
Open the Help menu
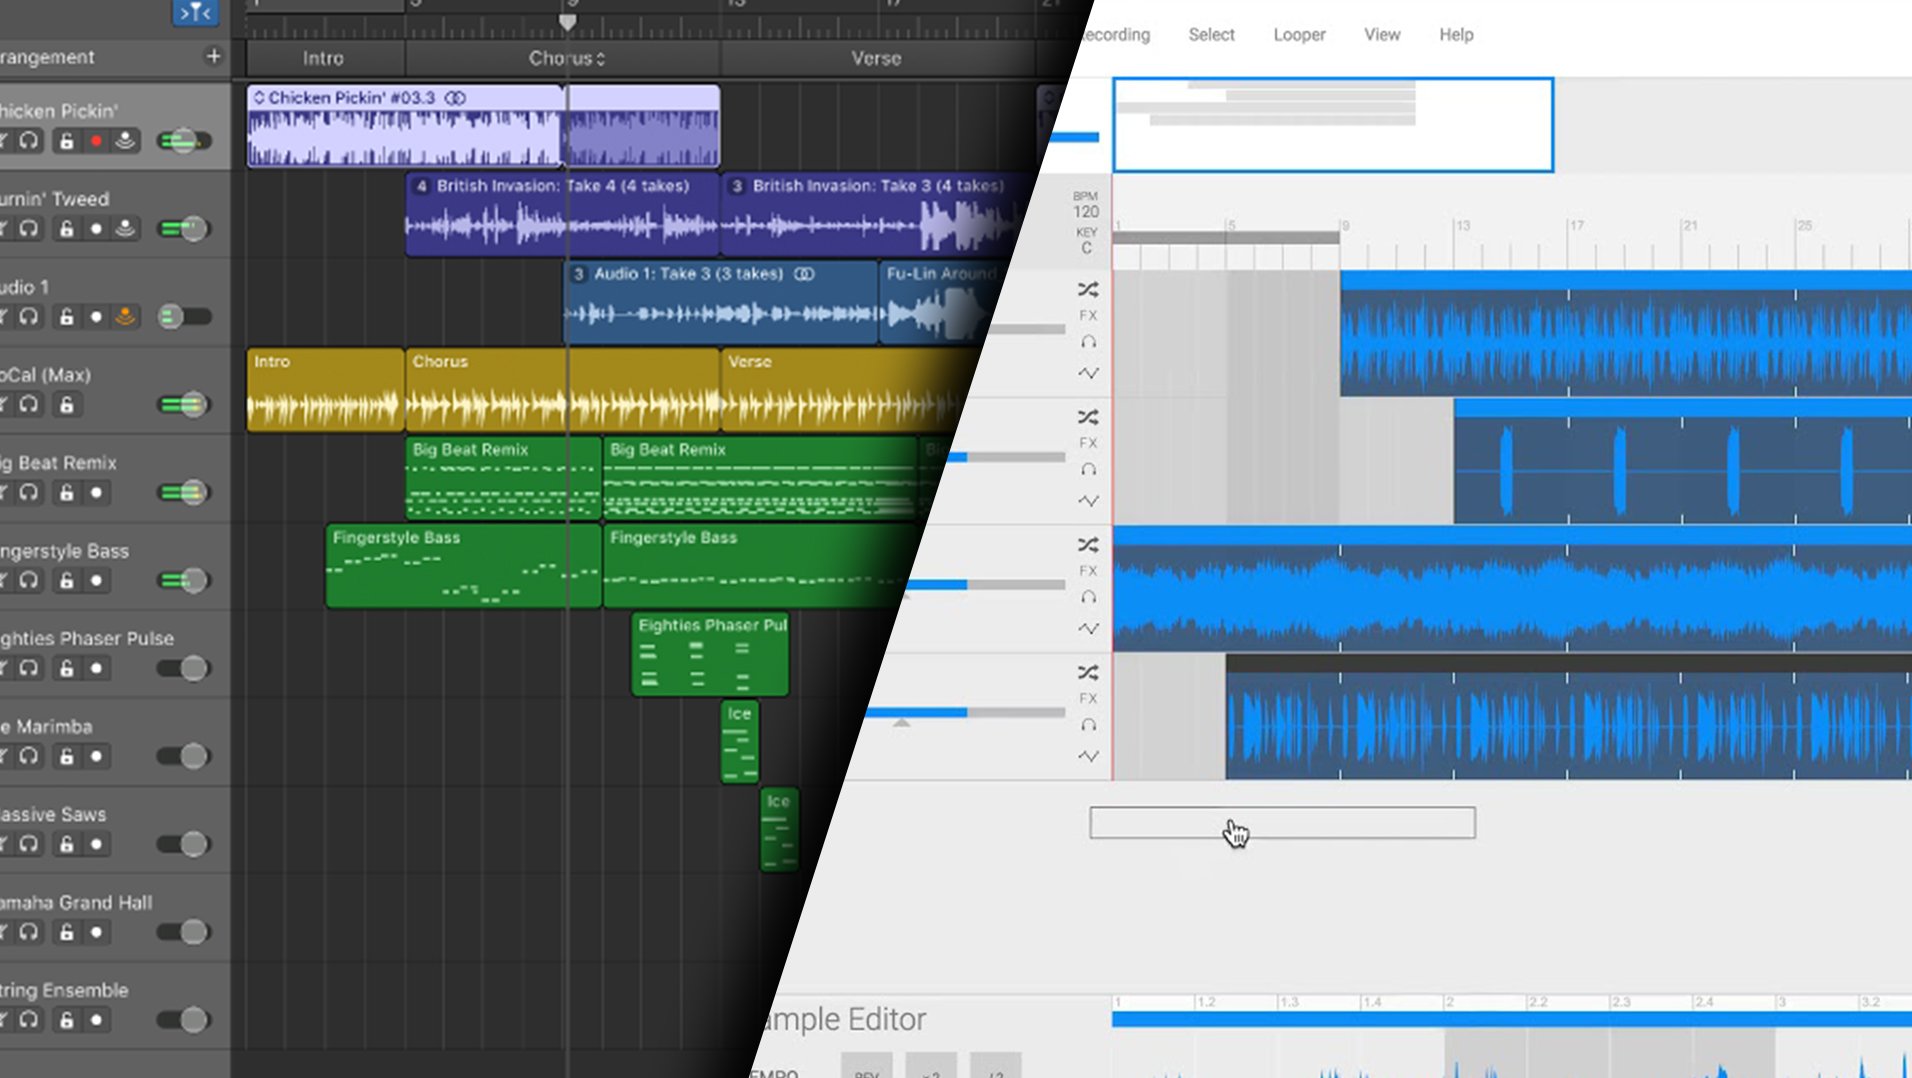1456,35
